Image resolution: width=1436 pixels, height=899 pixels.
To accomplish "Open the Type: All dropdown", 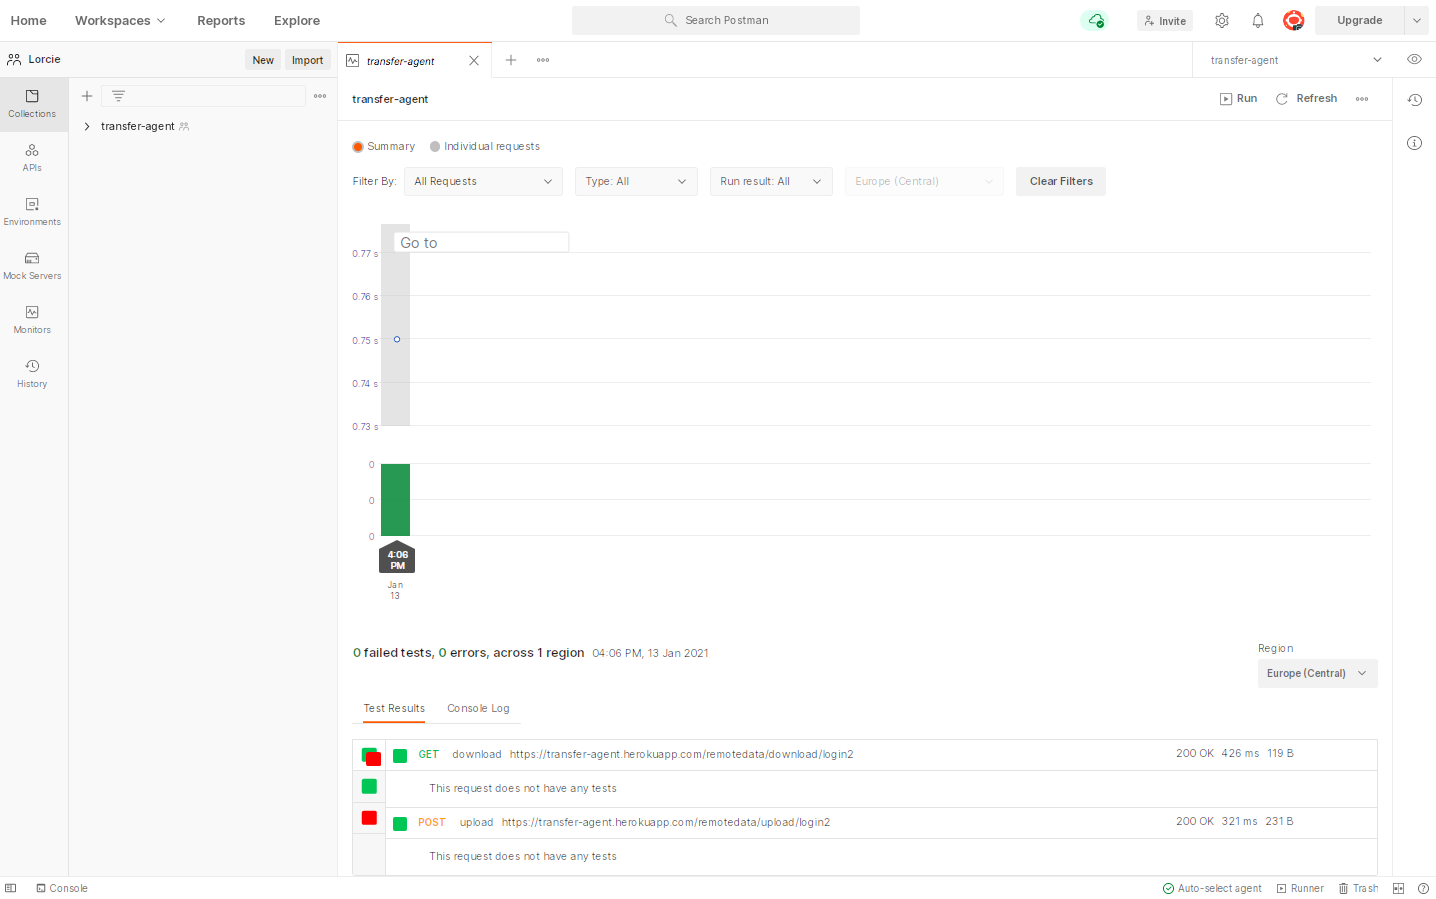I will [636, 182].
